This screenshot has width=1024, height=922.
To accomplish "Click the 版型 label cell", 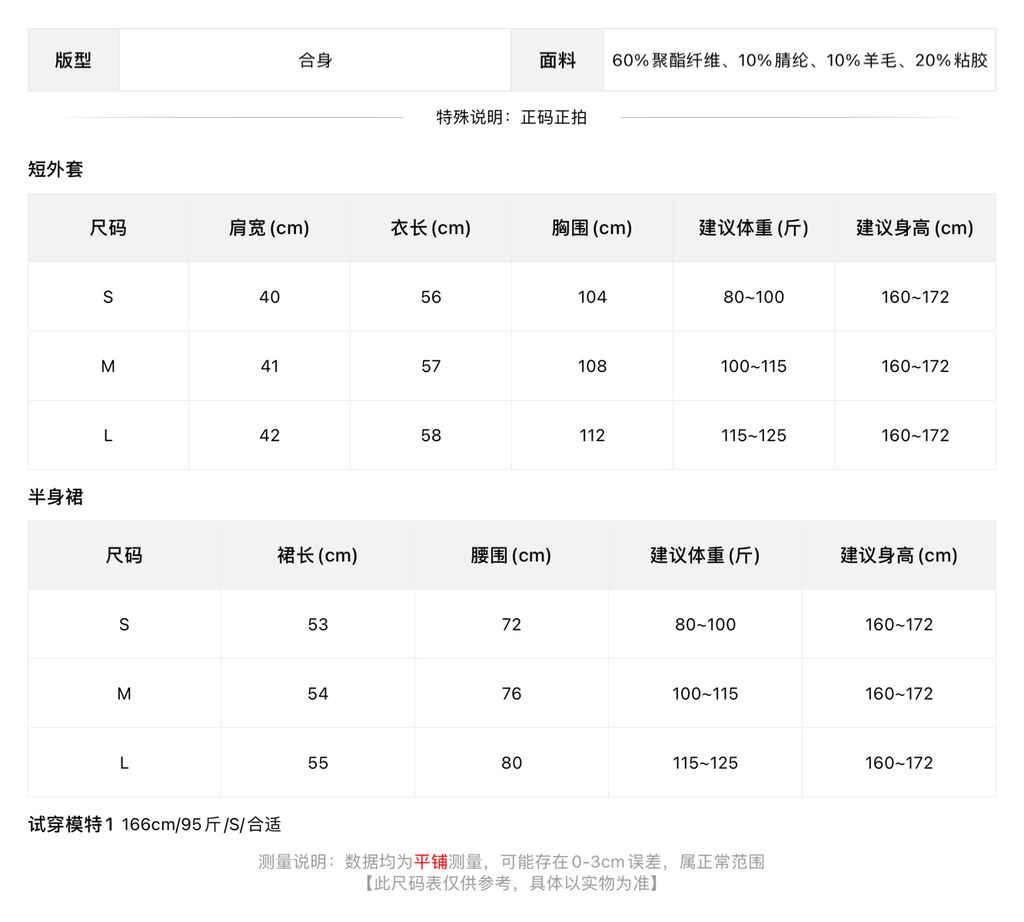I will [x=73, y=60].
